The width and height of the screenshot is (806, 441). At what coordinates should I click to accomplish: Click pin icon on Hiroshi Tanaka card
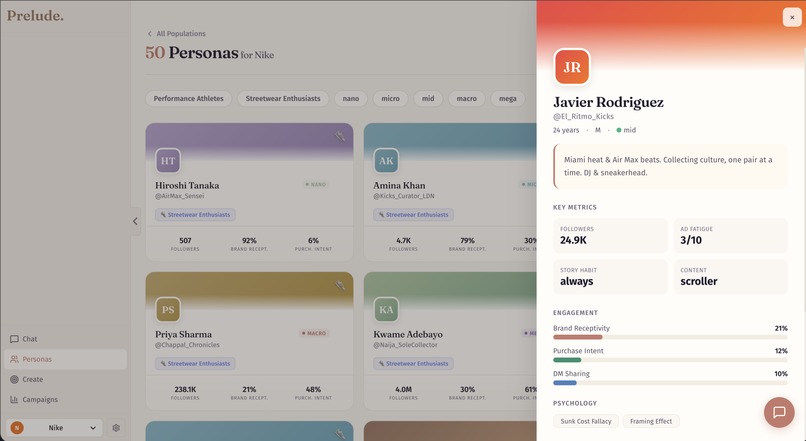[340, 136]
